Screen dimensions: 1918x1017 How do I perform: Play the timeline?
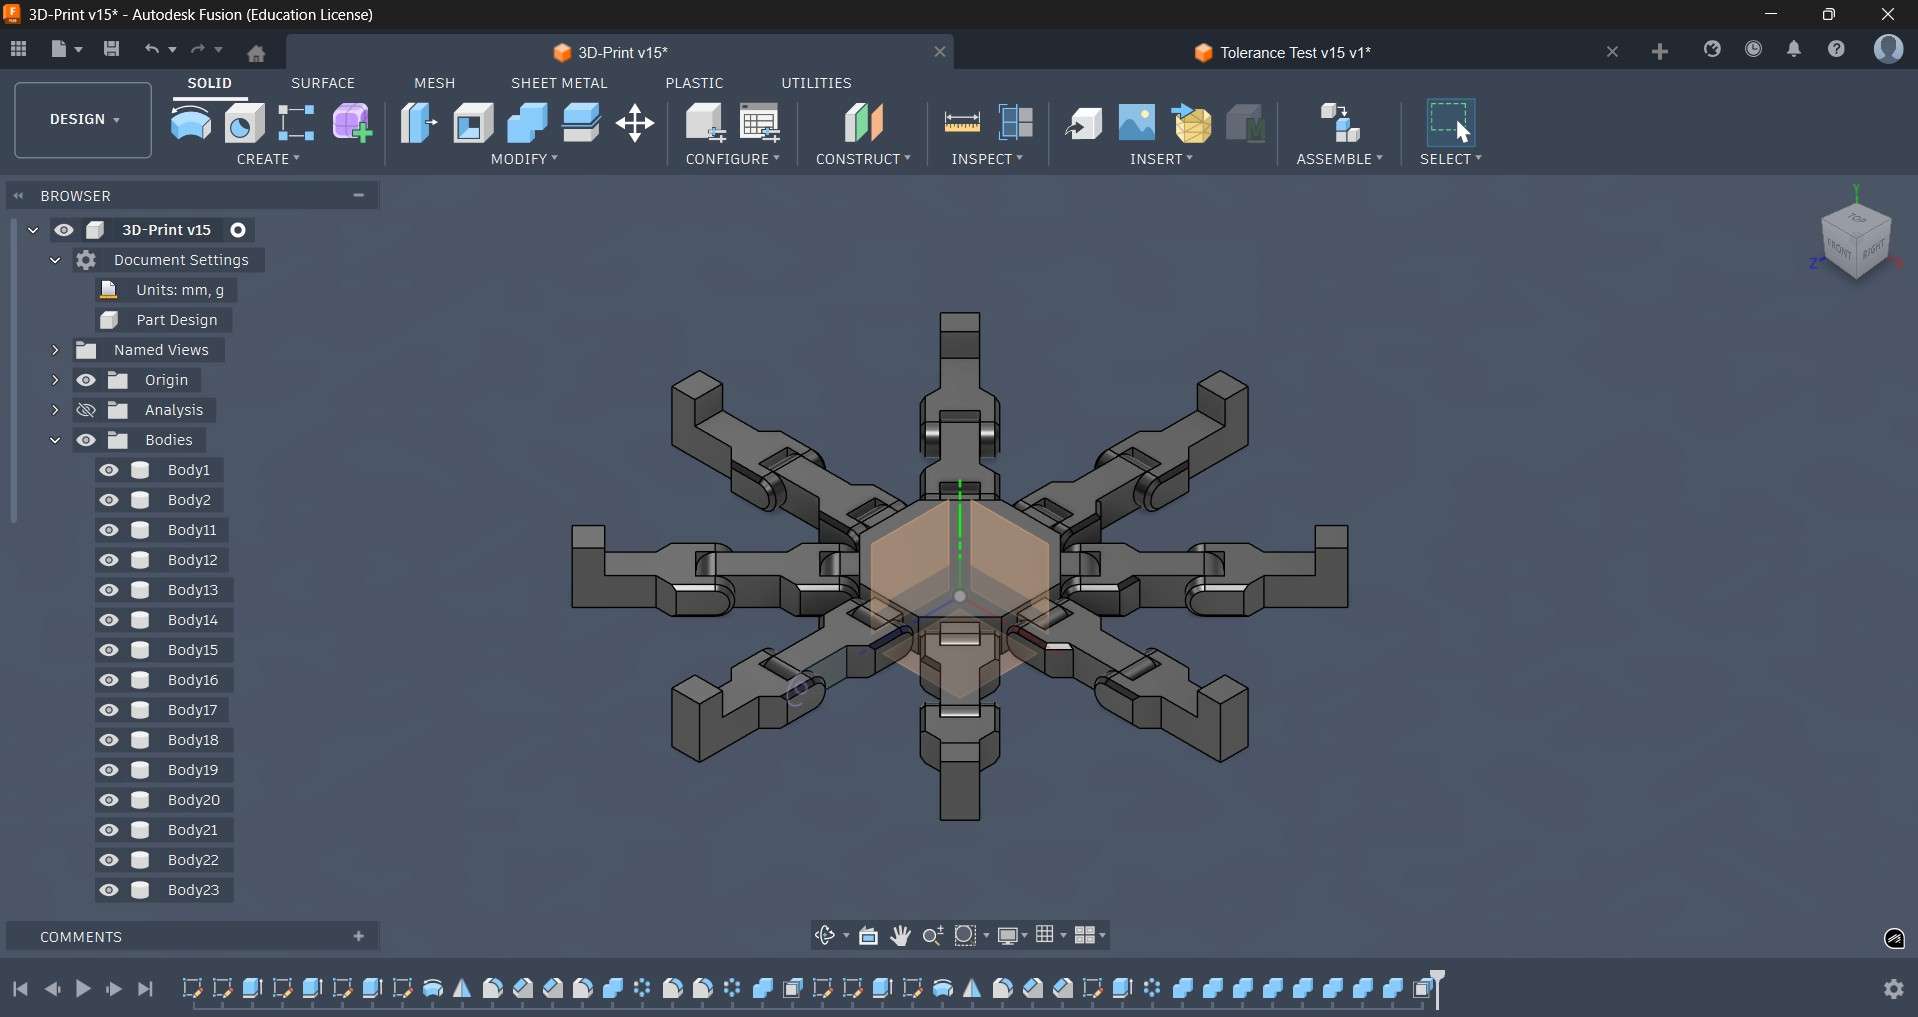84,990
